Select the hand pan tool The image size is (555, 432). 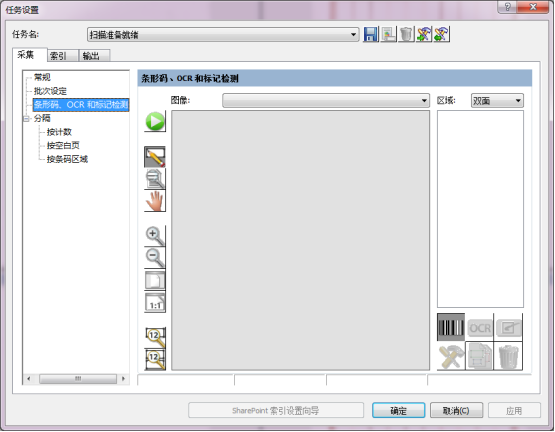coord(155,201)
